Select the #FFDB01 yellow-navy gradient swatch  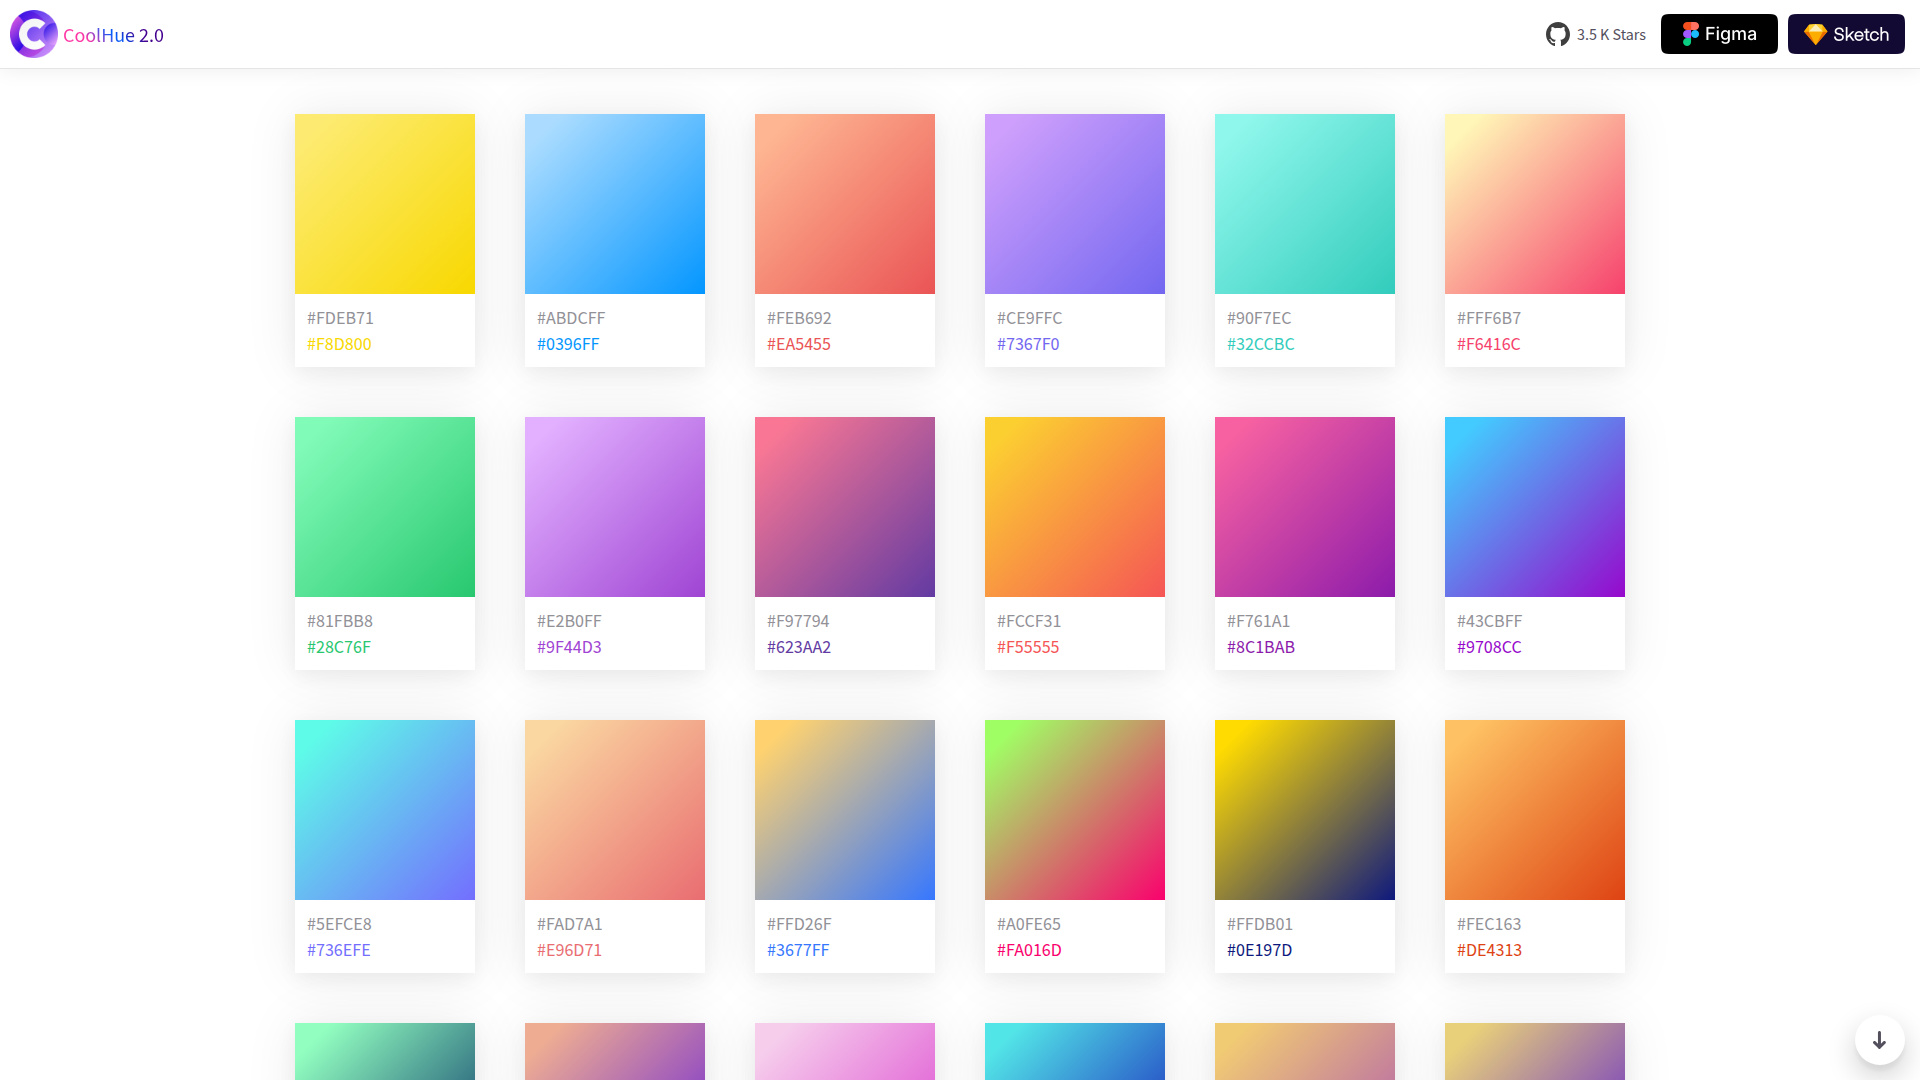click(x=1305, y=810)
